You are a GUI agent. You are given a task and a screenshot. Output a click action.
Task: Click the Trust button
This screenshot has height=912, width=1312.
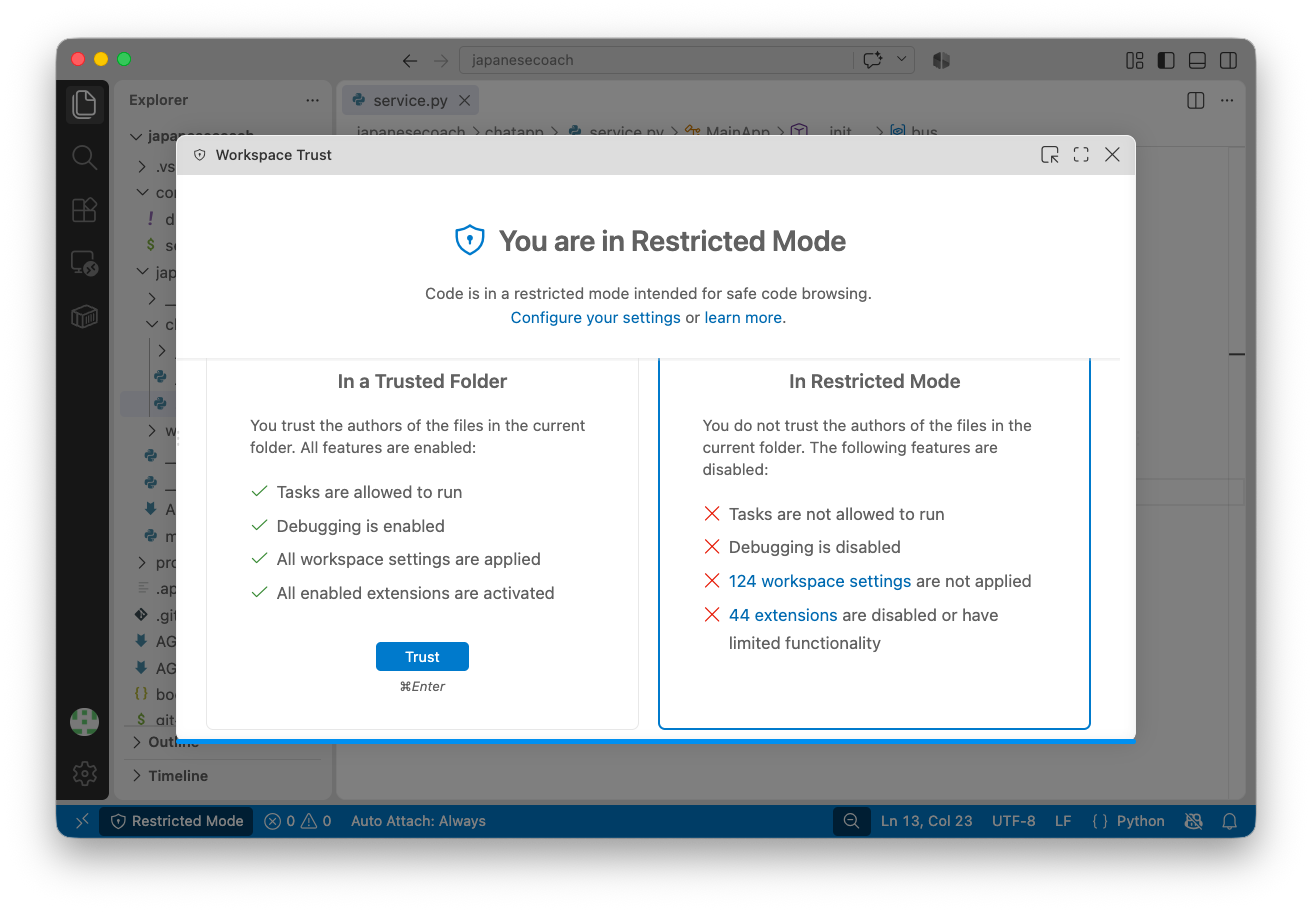click(422, 657)
